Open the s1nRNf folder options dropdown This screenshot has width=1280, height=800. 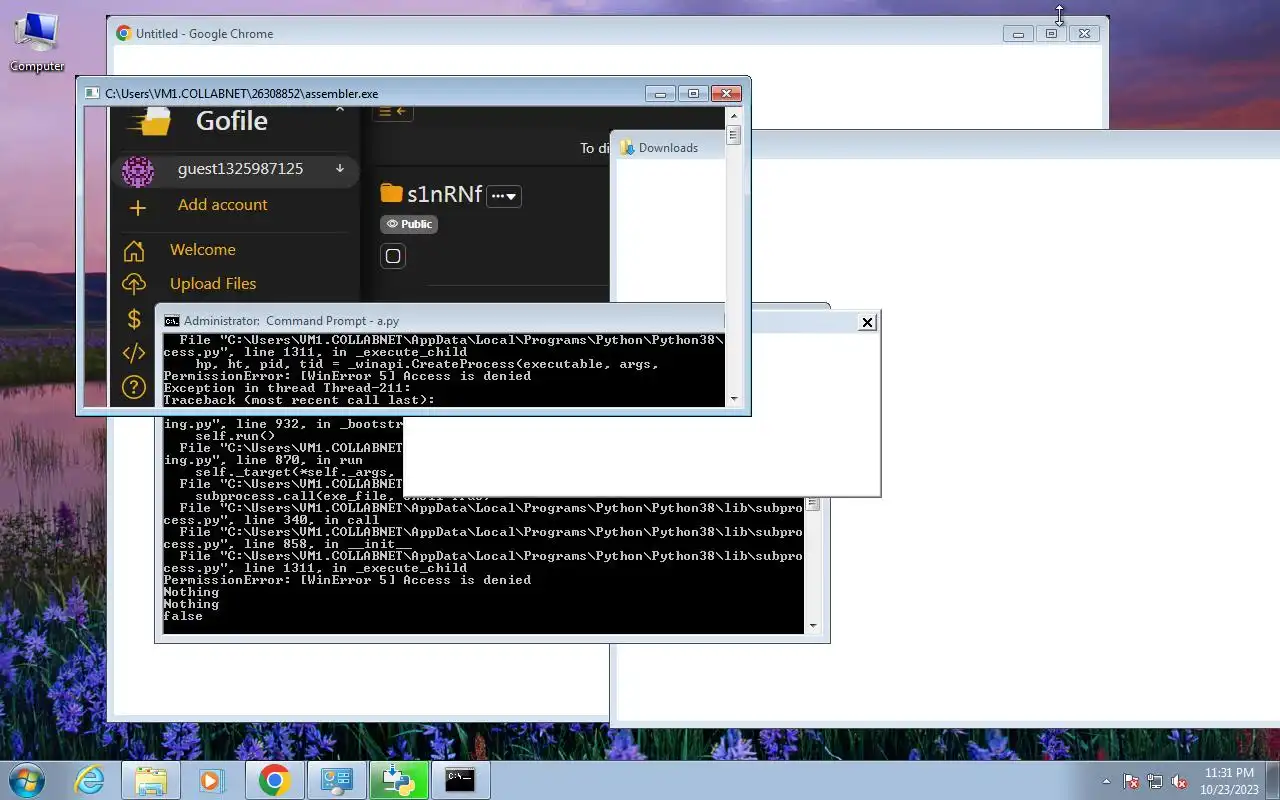pos(503,196)
